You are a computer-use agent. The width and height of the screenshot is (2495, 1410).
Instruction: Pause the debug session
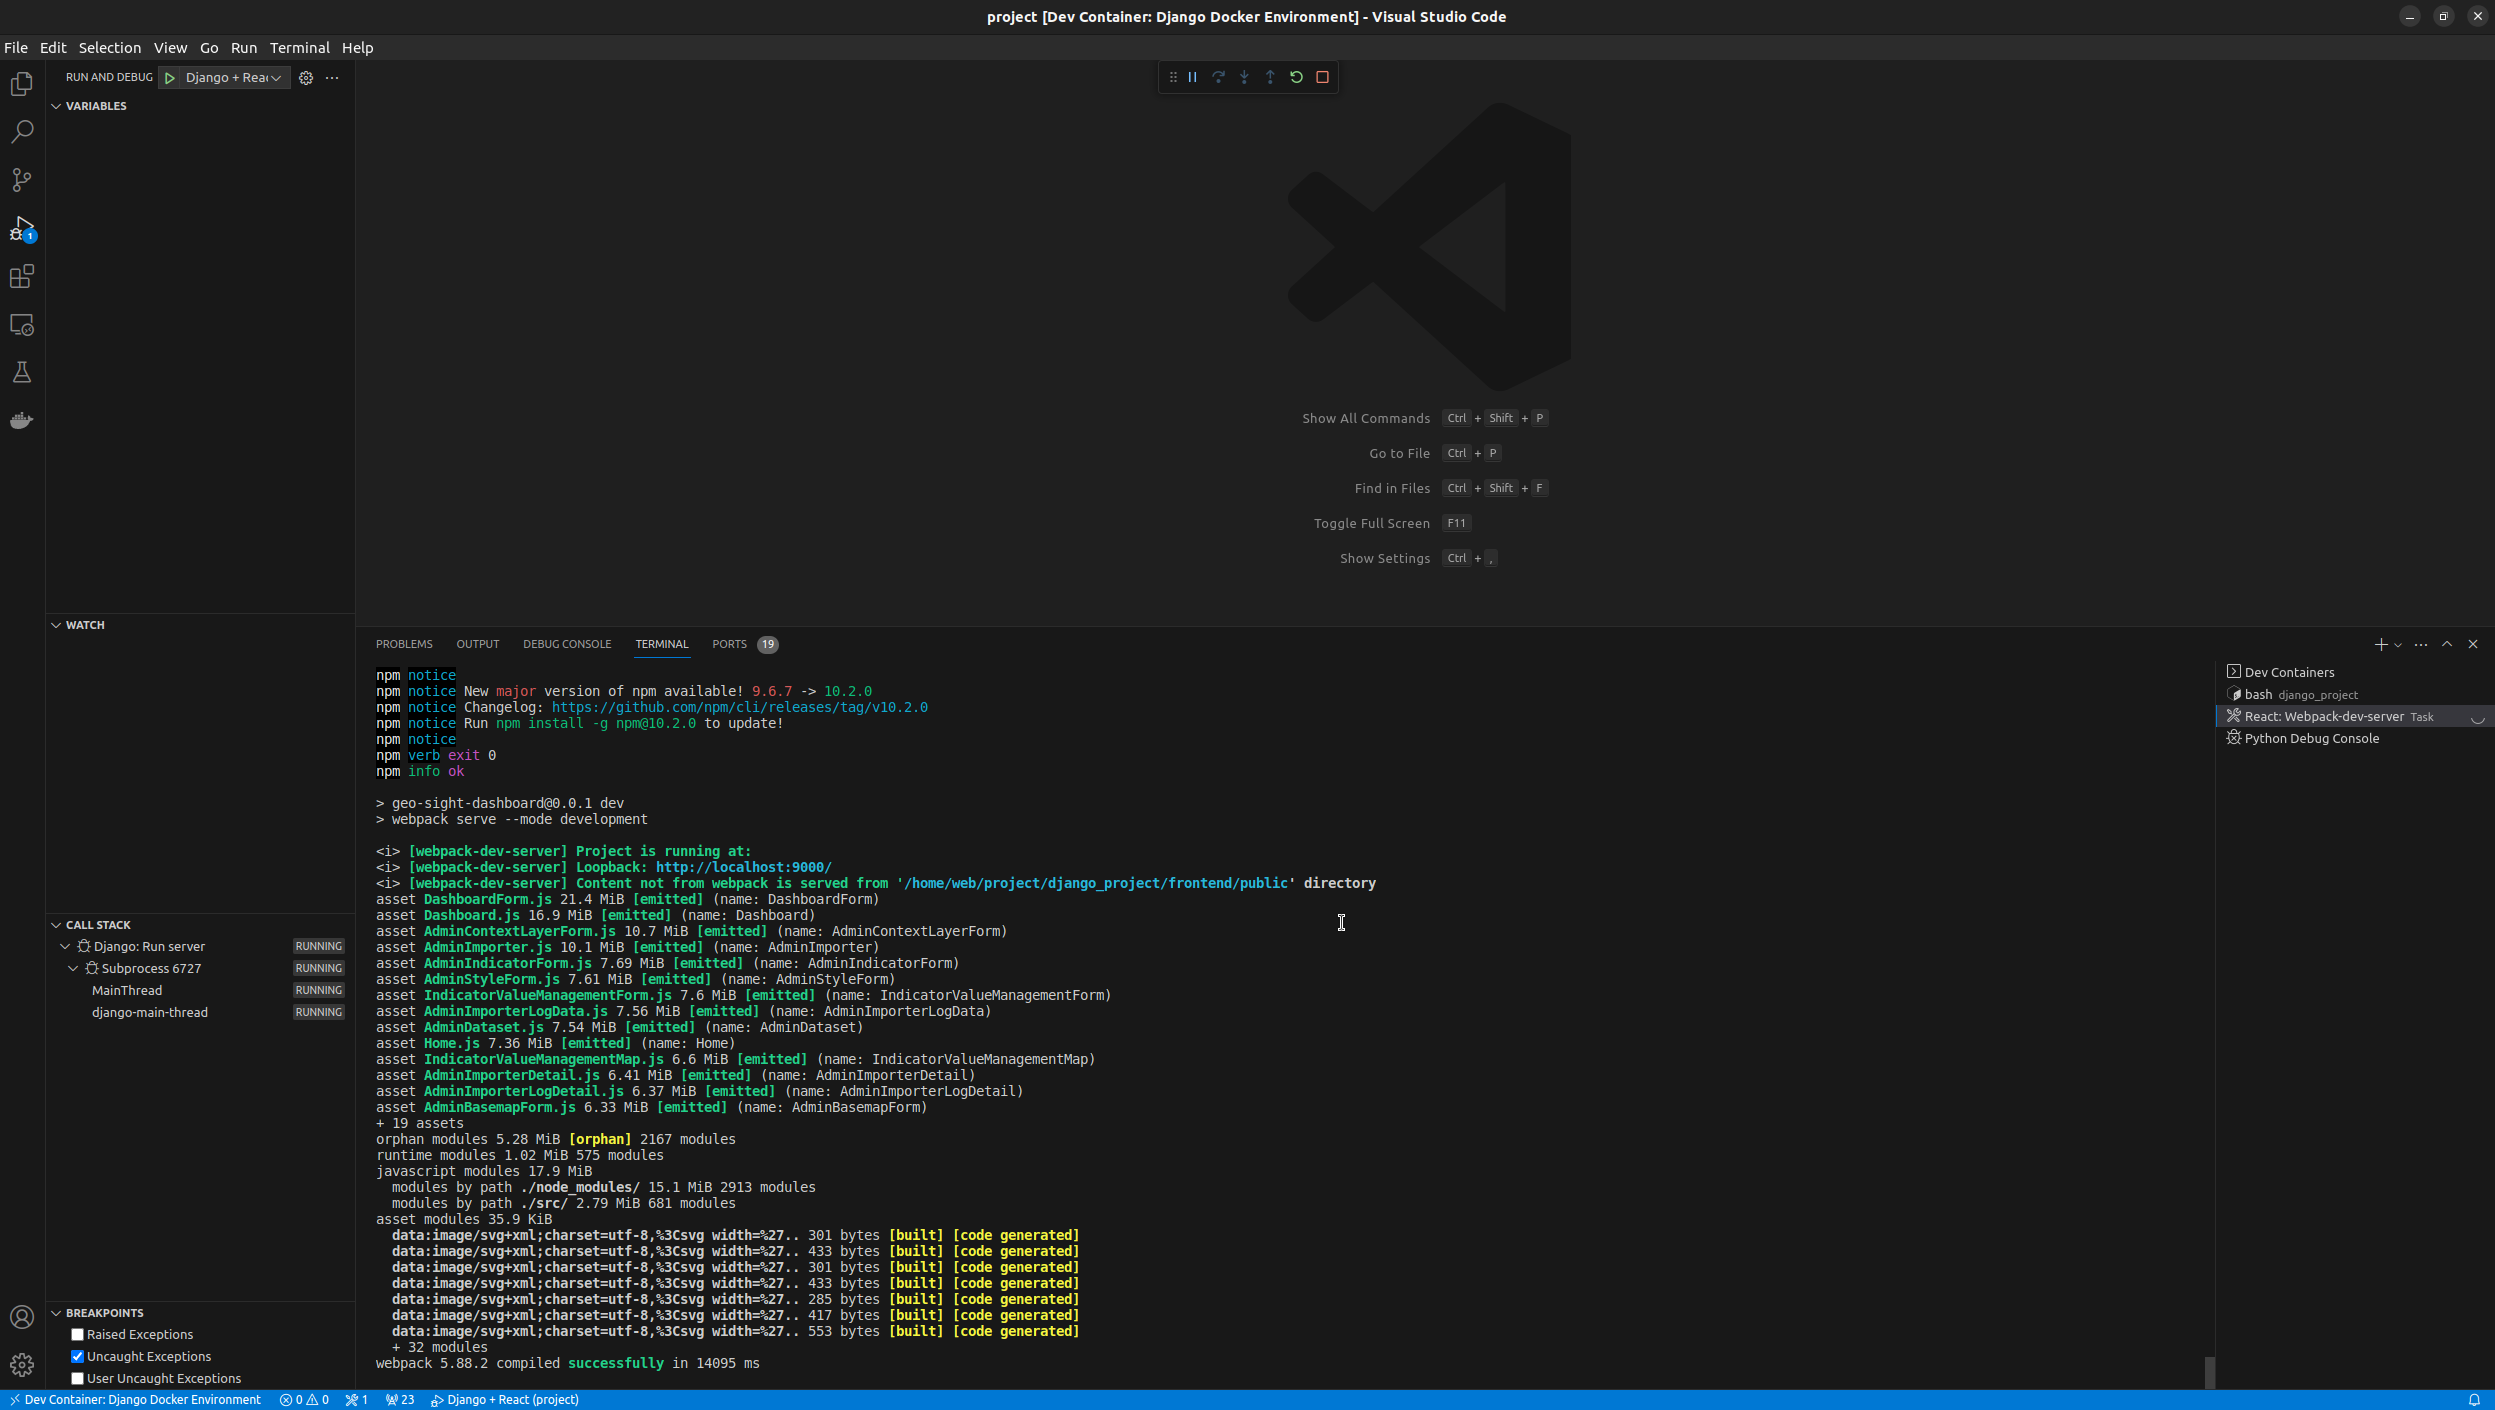[1193, 77]
